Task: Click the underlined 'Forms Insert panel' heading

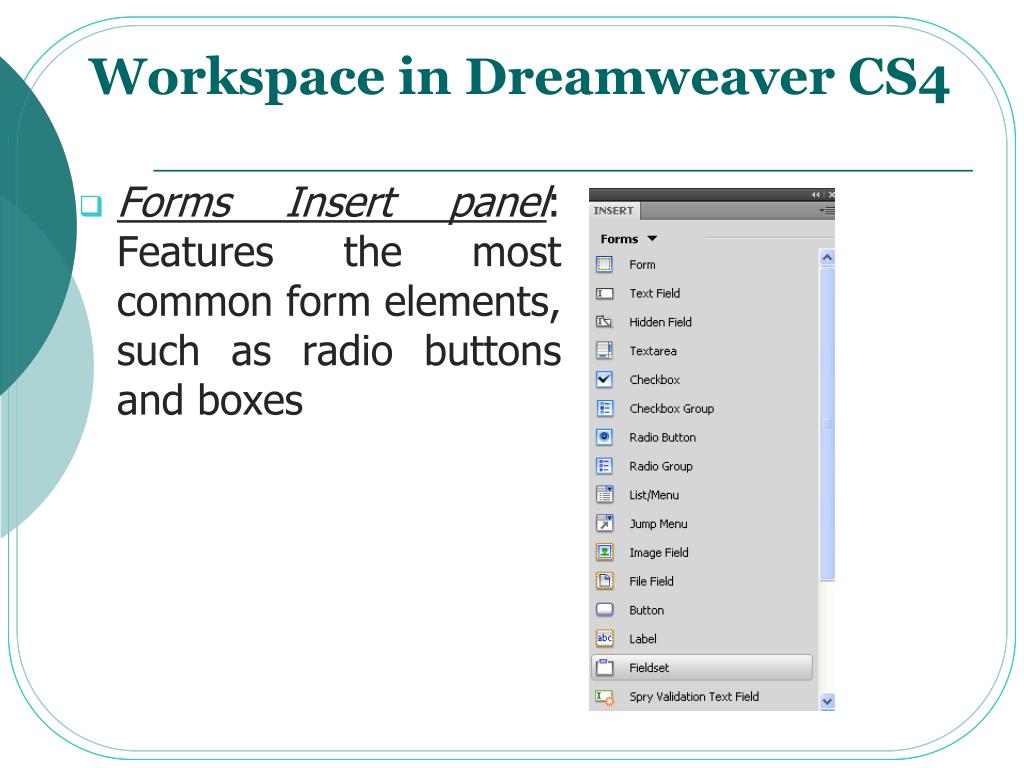Action: tap(332, 202)
